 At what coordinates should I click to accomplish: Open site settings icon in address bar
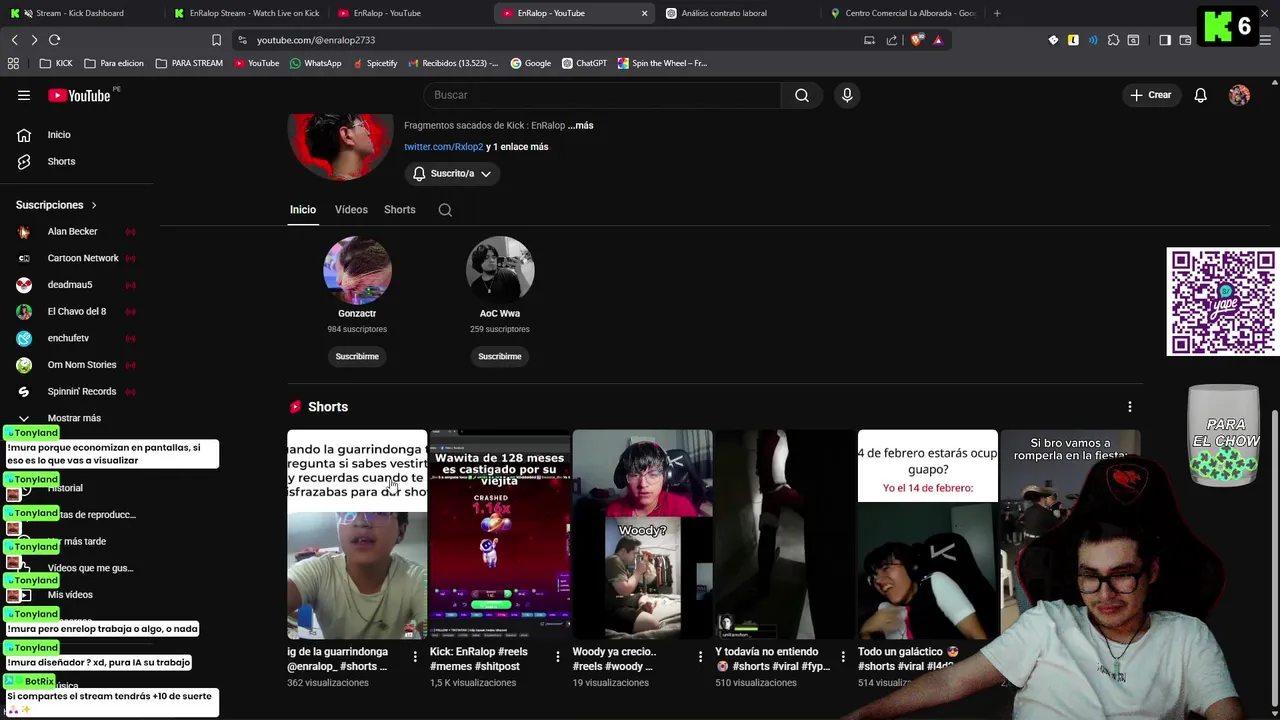point(243,40)
